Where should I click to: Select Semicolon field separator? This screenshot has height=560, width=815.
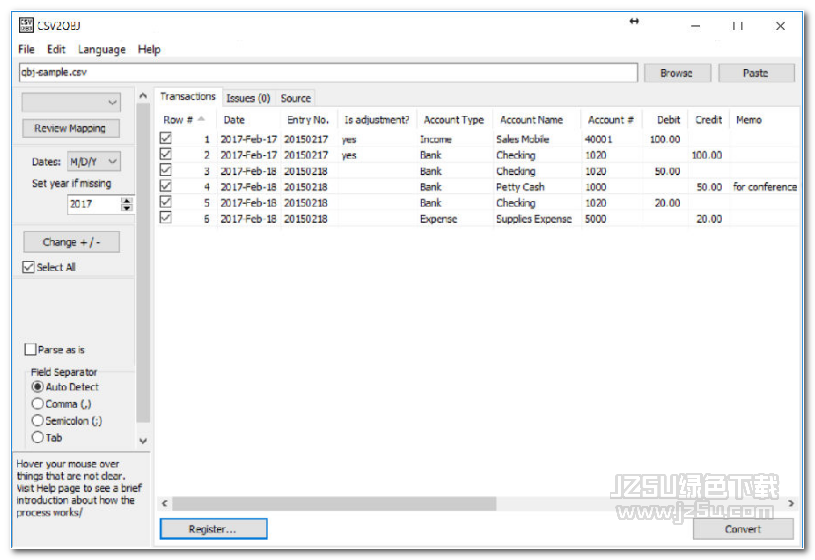pos(37,420)
